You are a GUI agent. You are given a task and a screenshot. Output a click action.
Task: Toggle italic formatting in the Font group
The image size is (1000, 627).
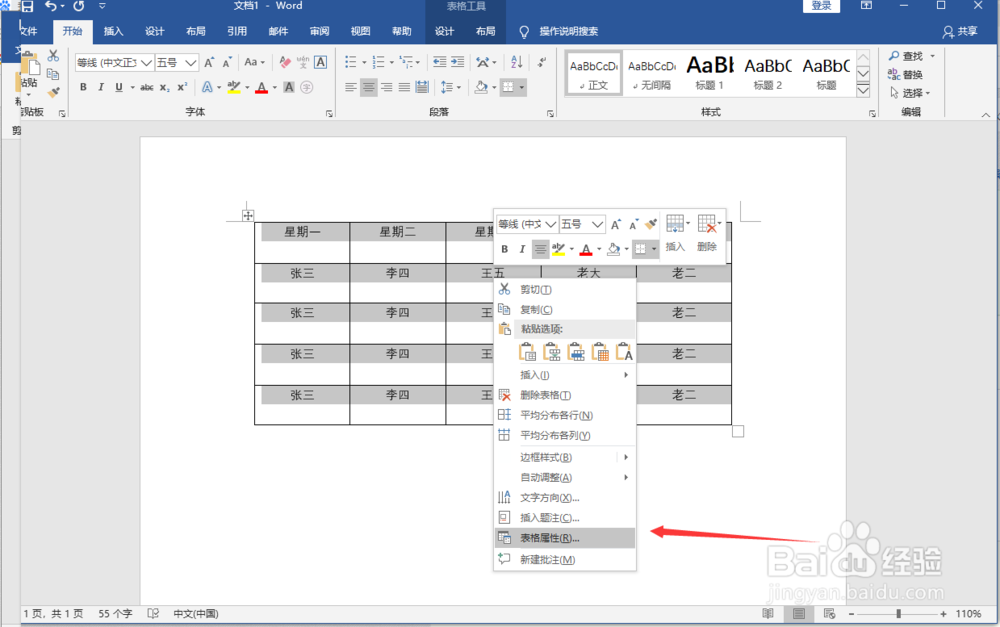[101, 87]
